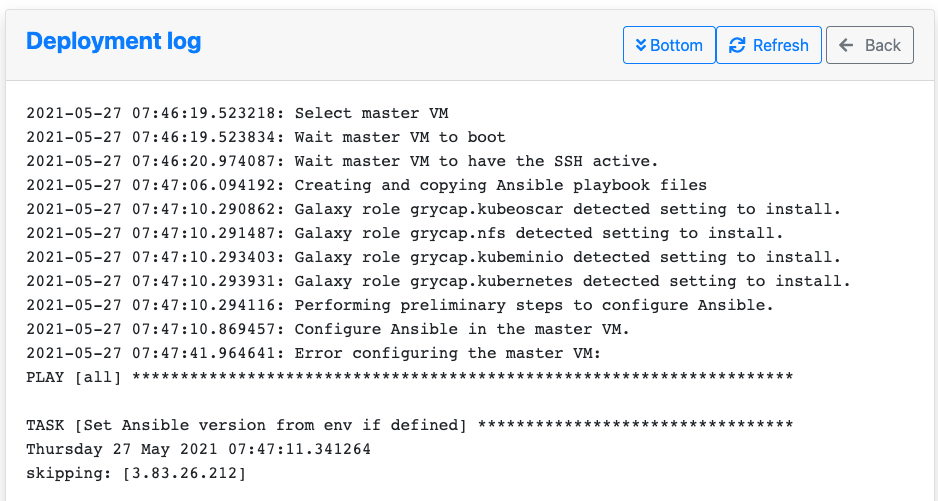Screen dimensions: 938x501
Task: Reload the log with Refresh button
Action: [769, 45]
